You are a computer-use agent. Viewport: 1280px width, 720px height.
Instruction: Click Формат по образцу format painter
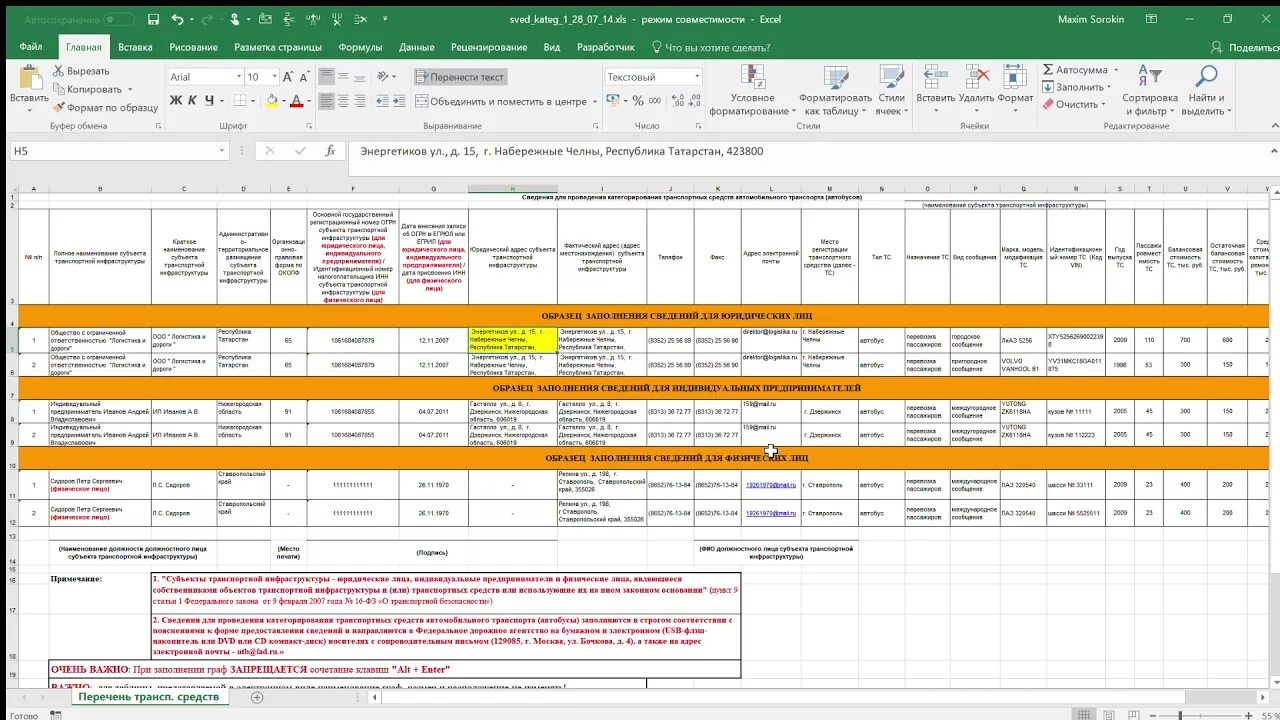[x=104, y=107]
